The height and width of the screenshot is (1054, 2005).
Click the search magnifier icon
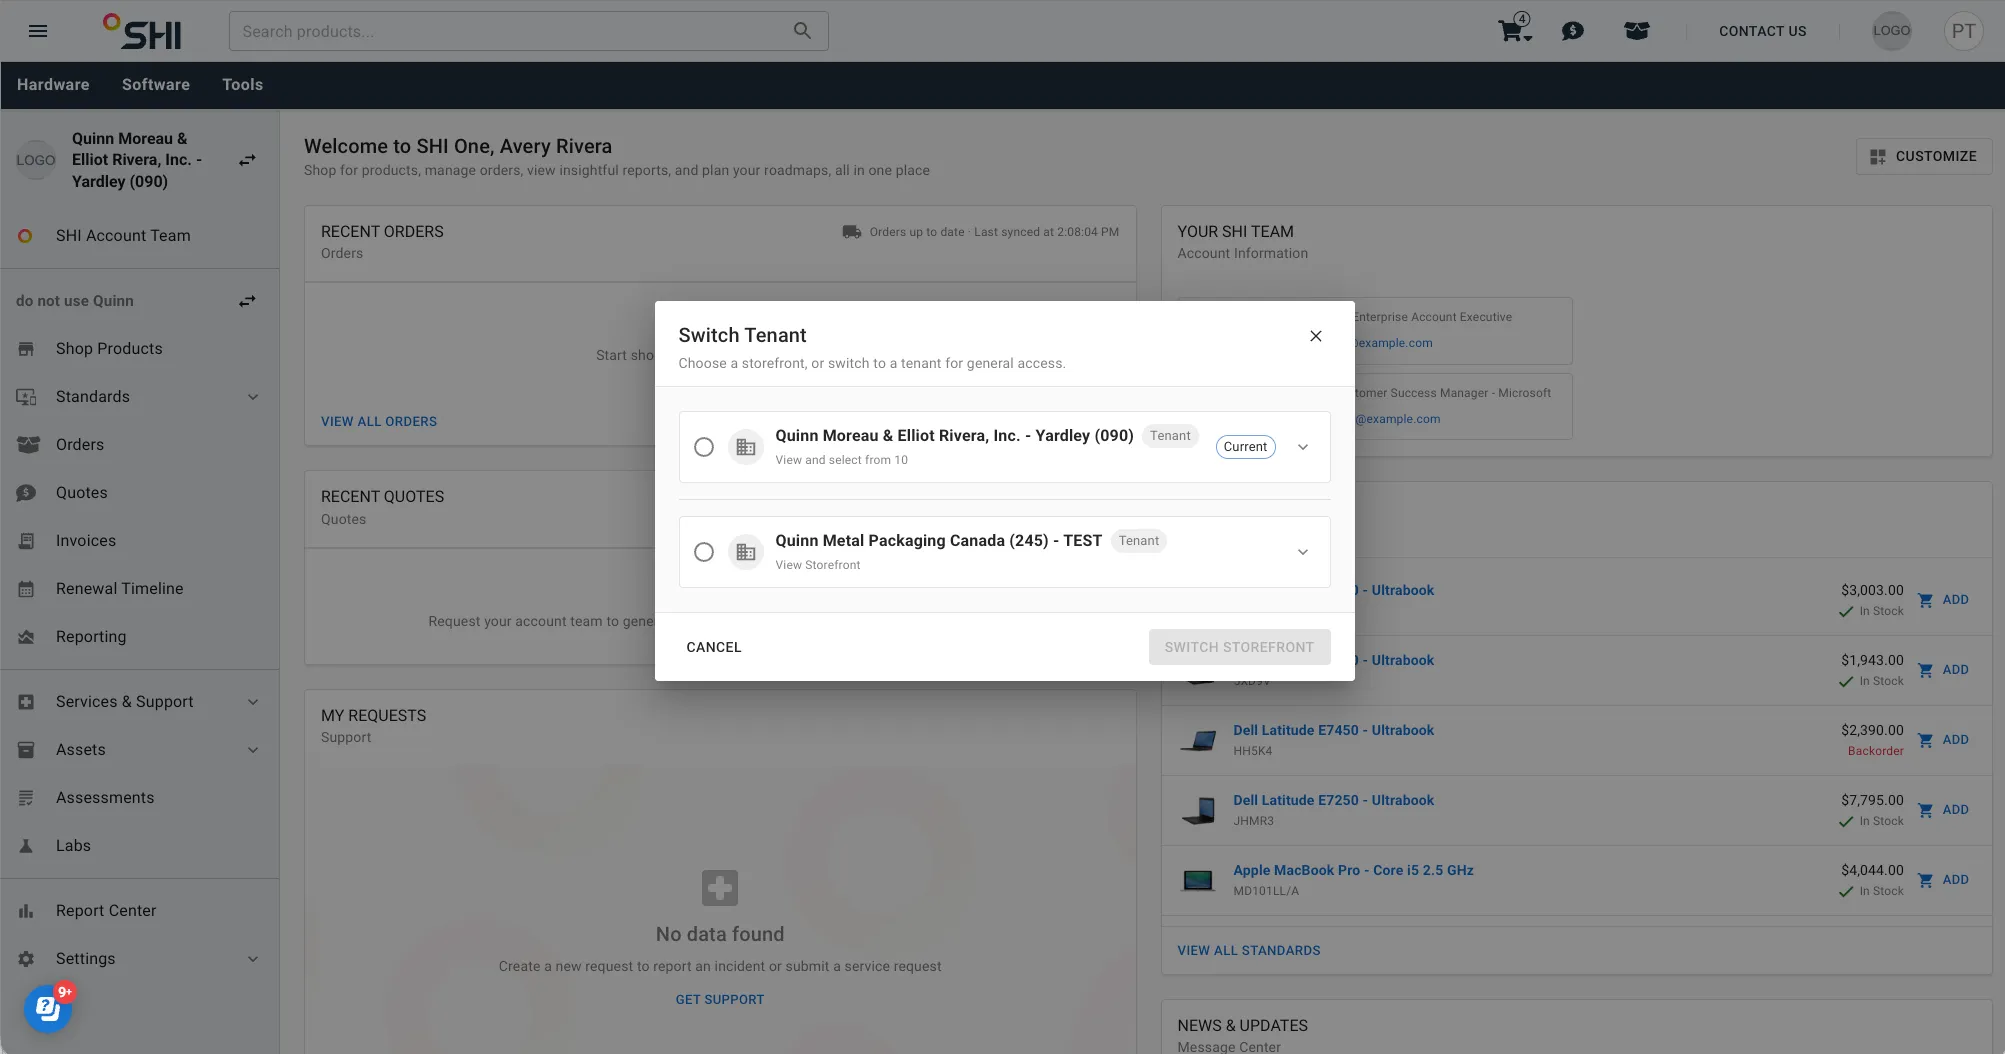(x=802, y=31)
